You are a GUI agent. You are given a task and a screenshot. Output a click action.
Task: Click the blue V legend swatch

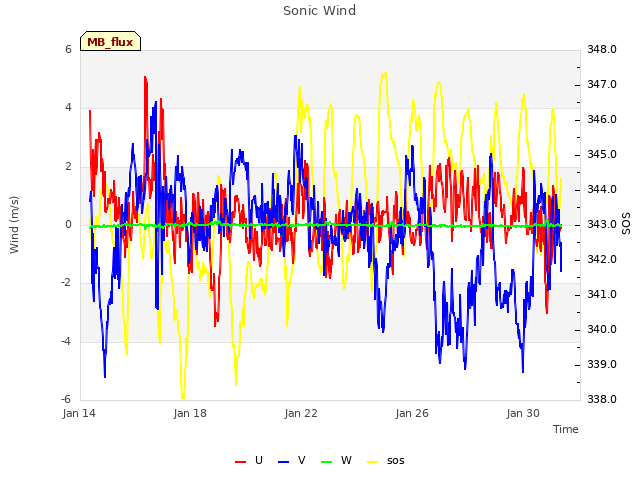(x=283, y=462)
